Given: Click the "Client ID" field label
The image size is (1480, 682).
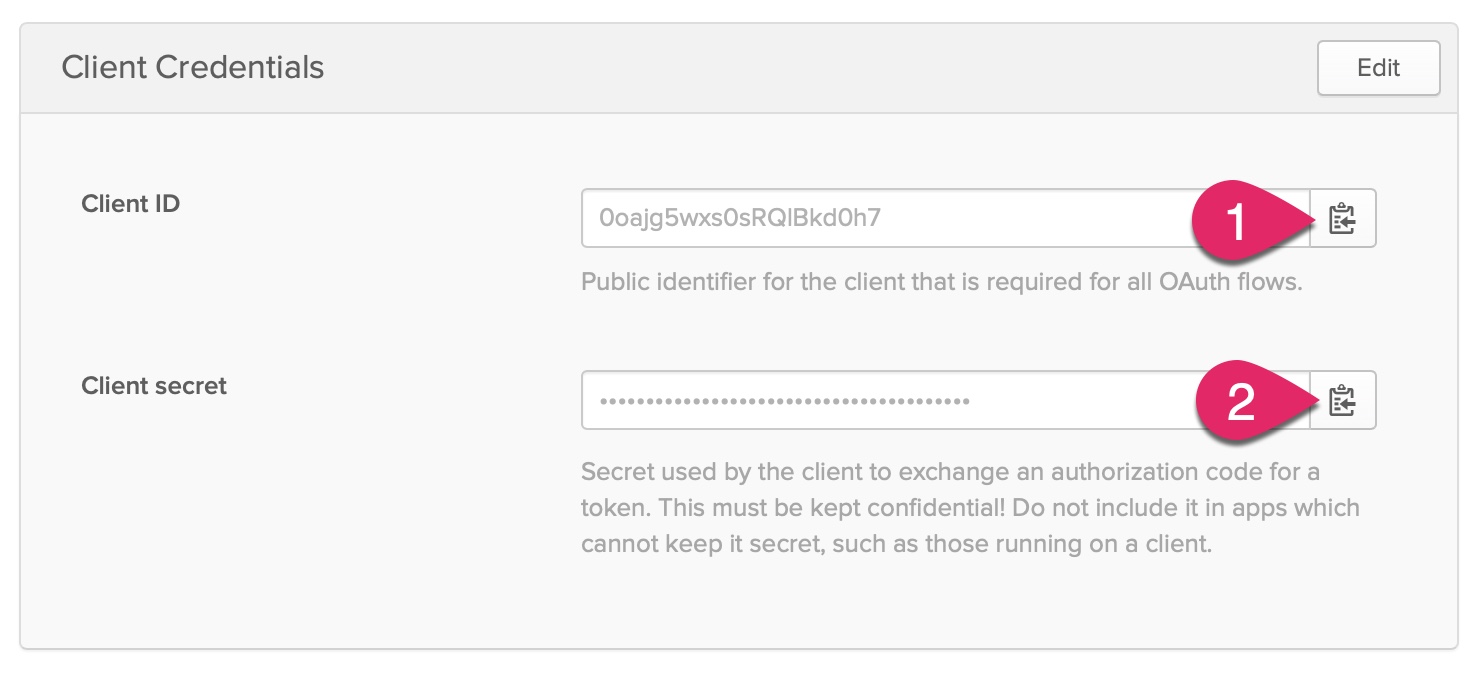Looking at the screenshot, I should click(x=130, y=204).
